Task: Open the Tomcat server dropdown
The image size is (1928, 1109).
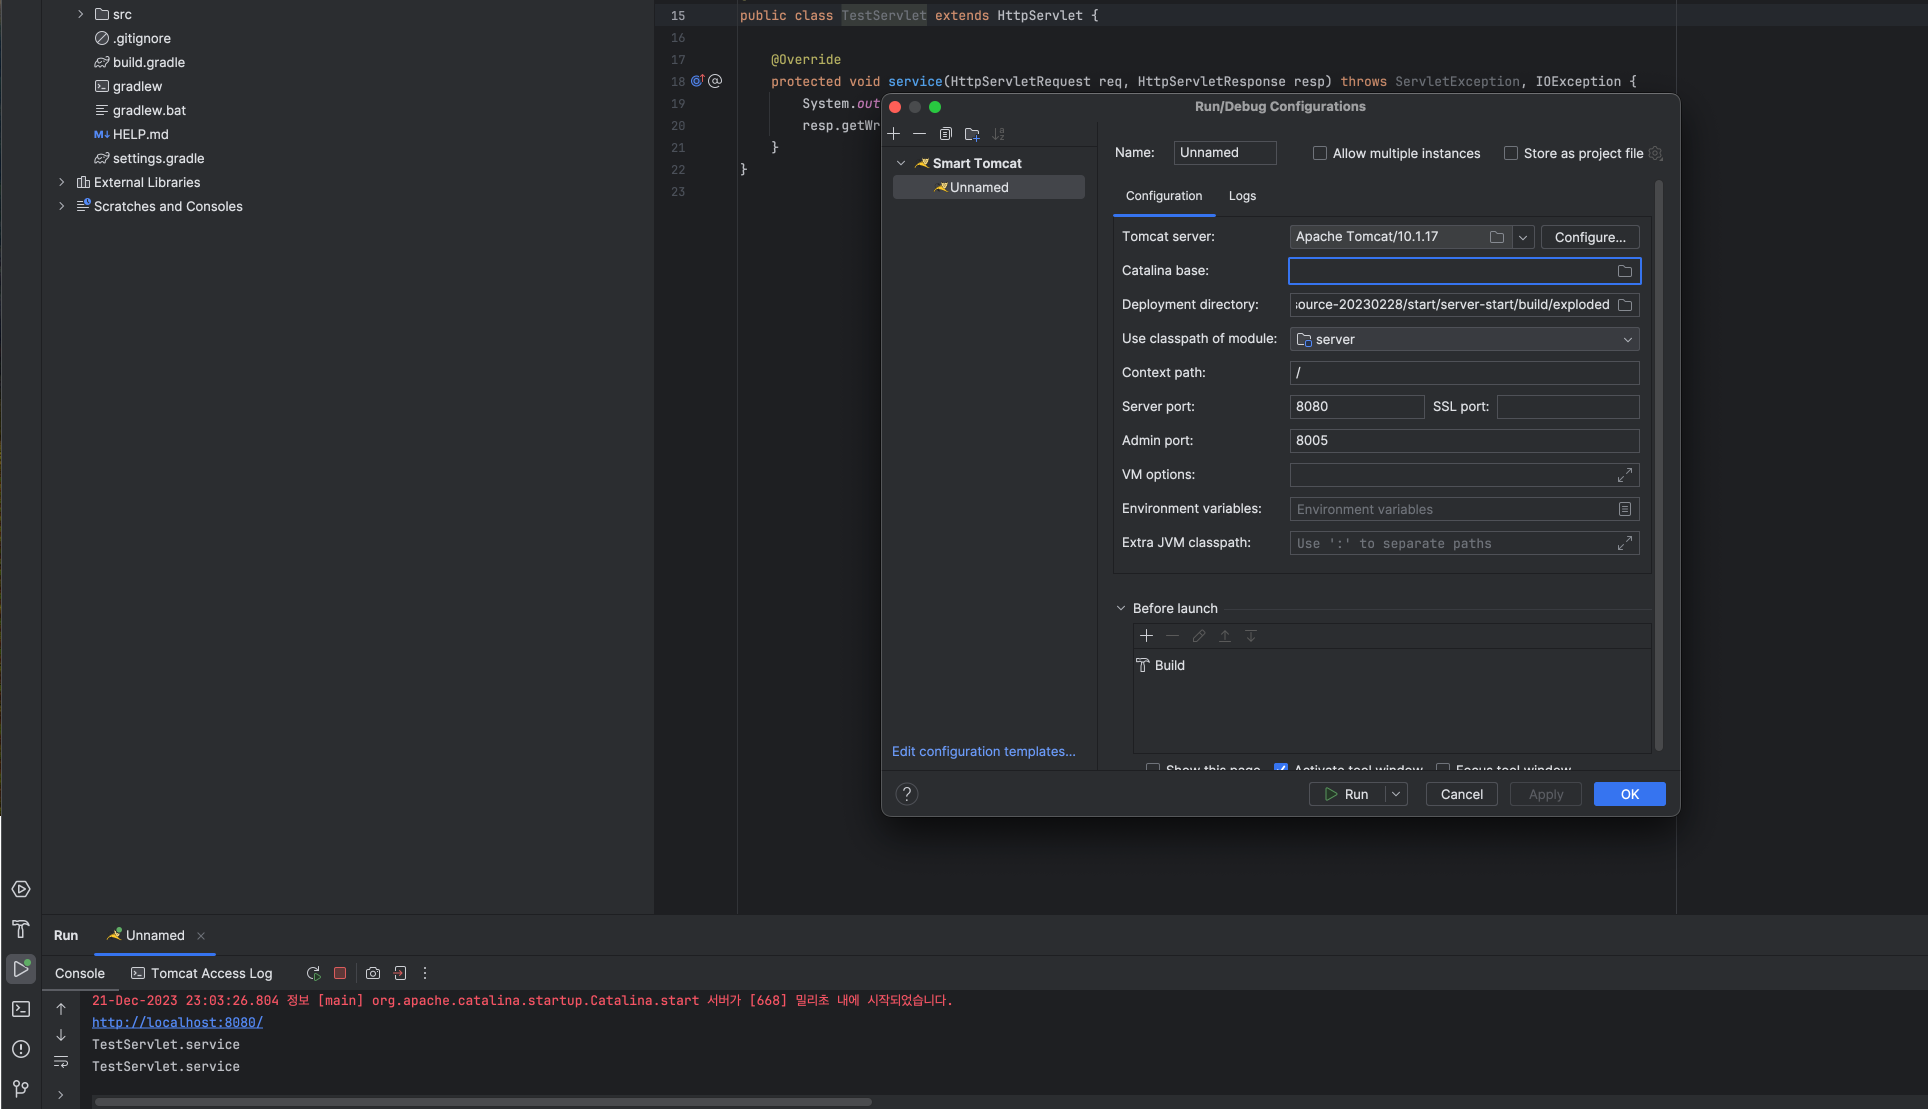Action: (x=1523, y=237)
